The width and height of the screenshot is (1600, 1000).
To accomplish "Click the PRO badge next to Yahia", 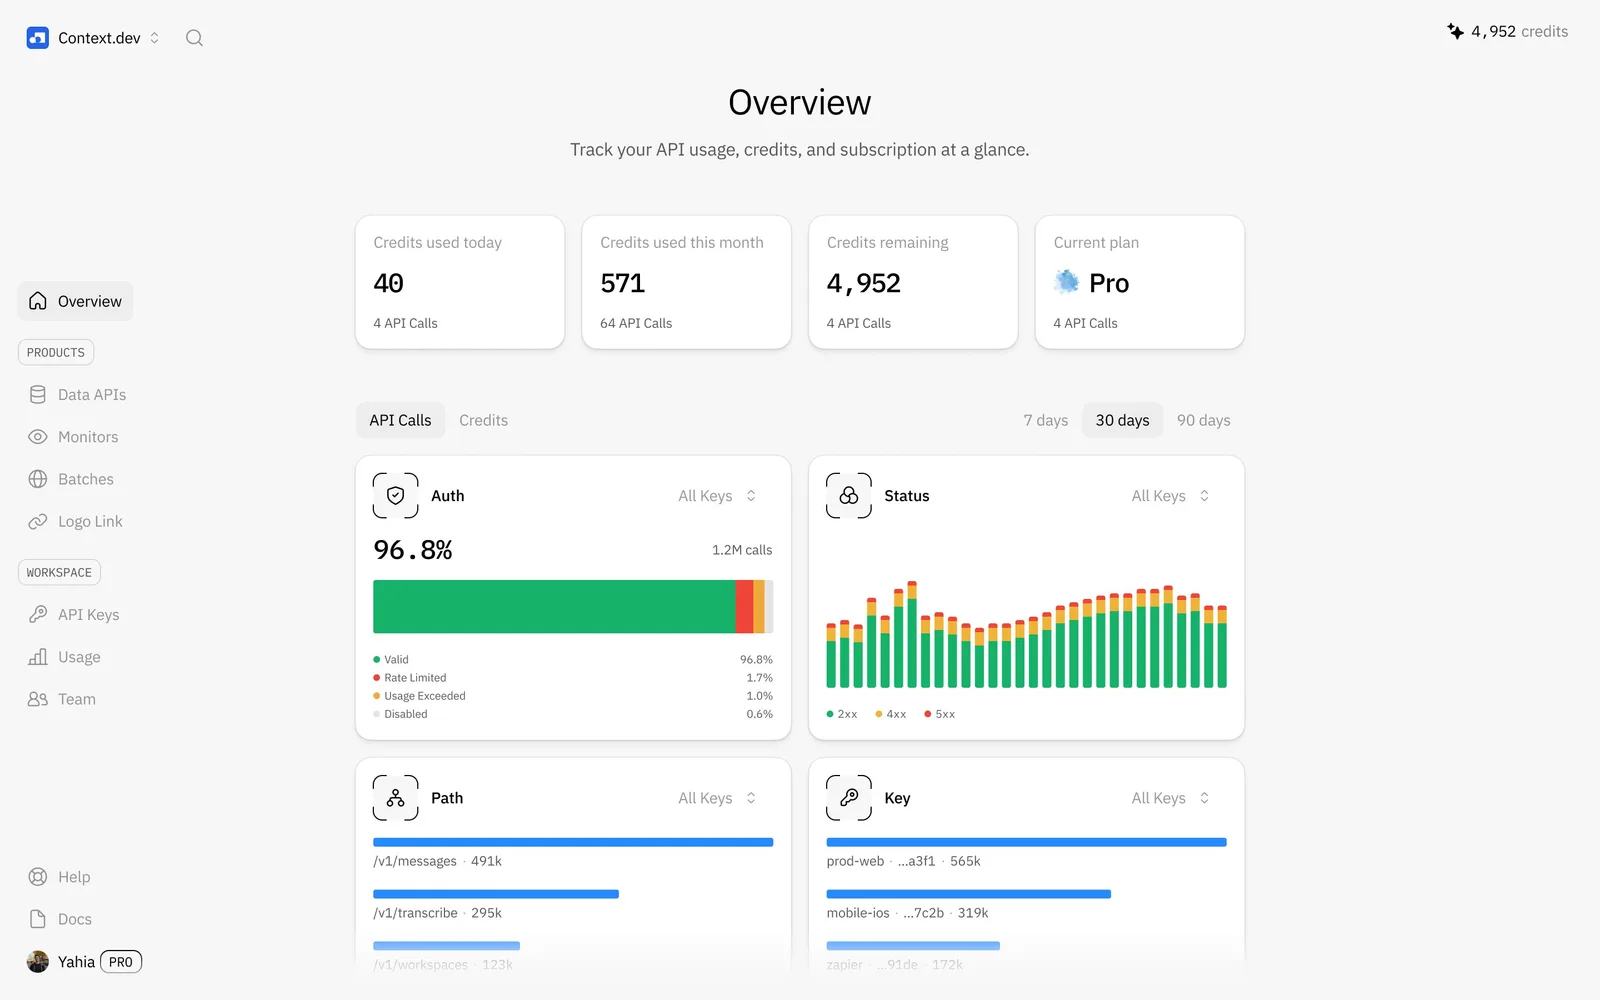I will click(121, 962).
